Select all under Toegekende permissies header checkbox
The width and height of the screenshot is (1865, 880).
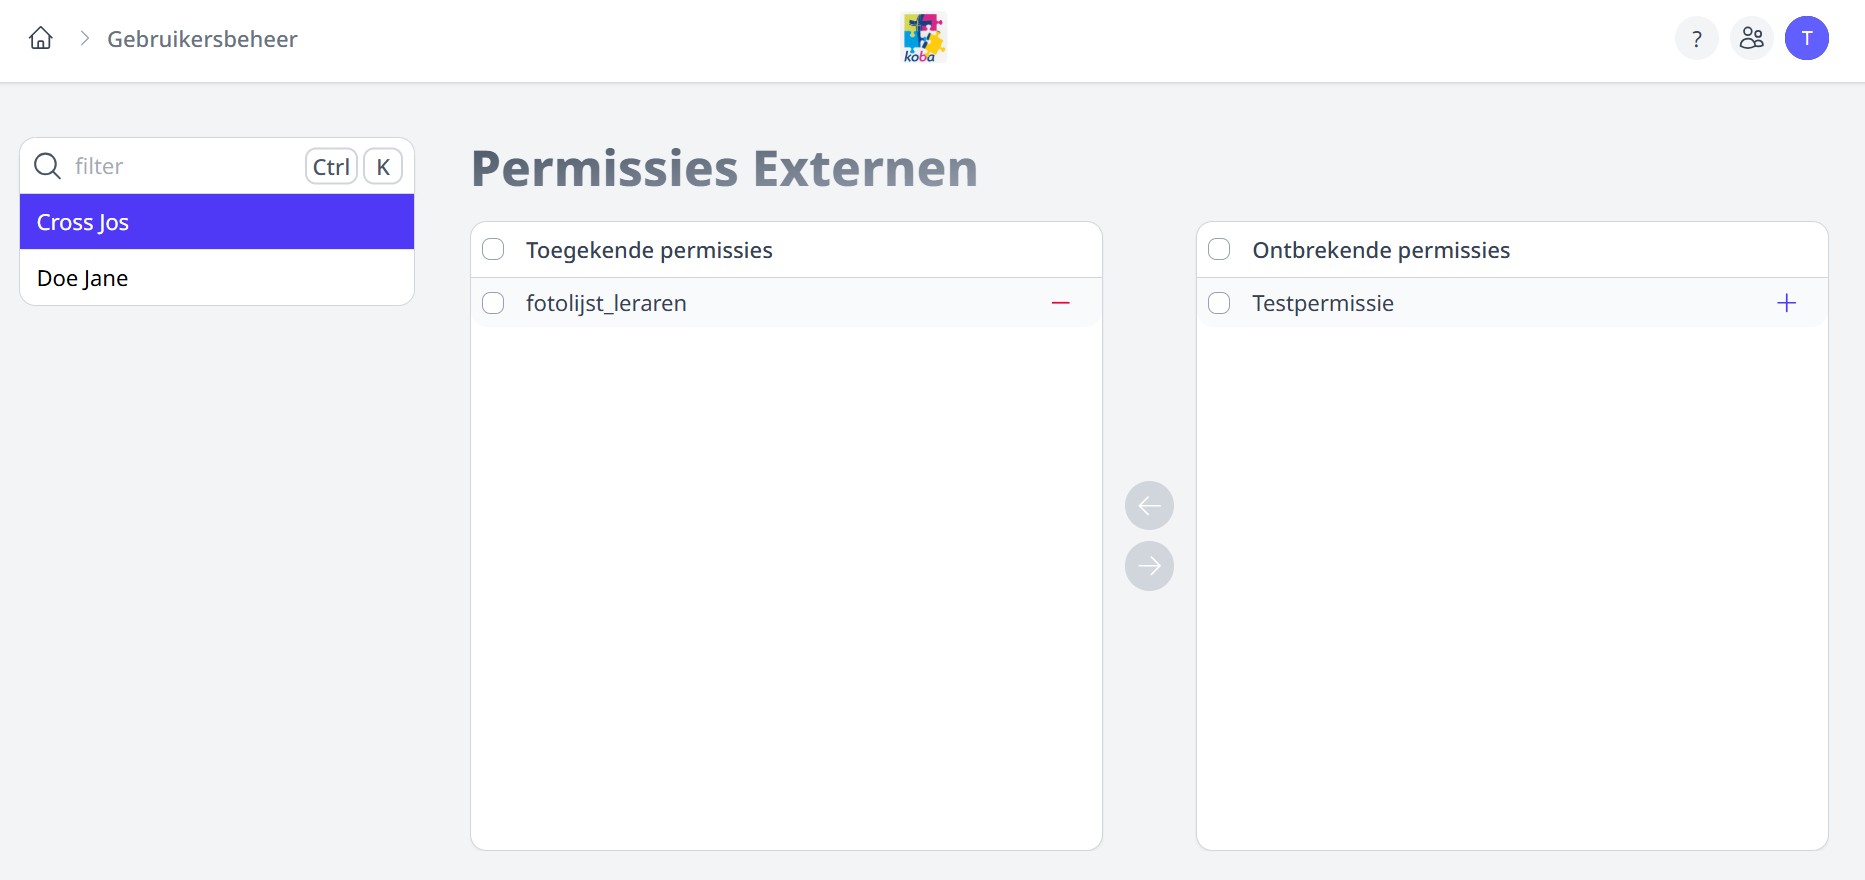point(493,249)
